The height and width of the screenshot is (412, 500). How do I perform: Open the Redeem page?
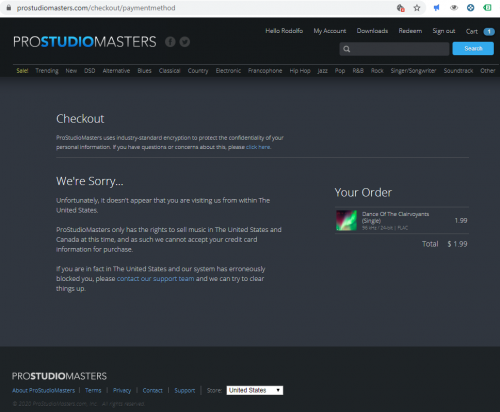[410, 31]
